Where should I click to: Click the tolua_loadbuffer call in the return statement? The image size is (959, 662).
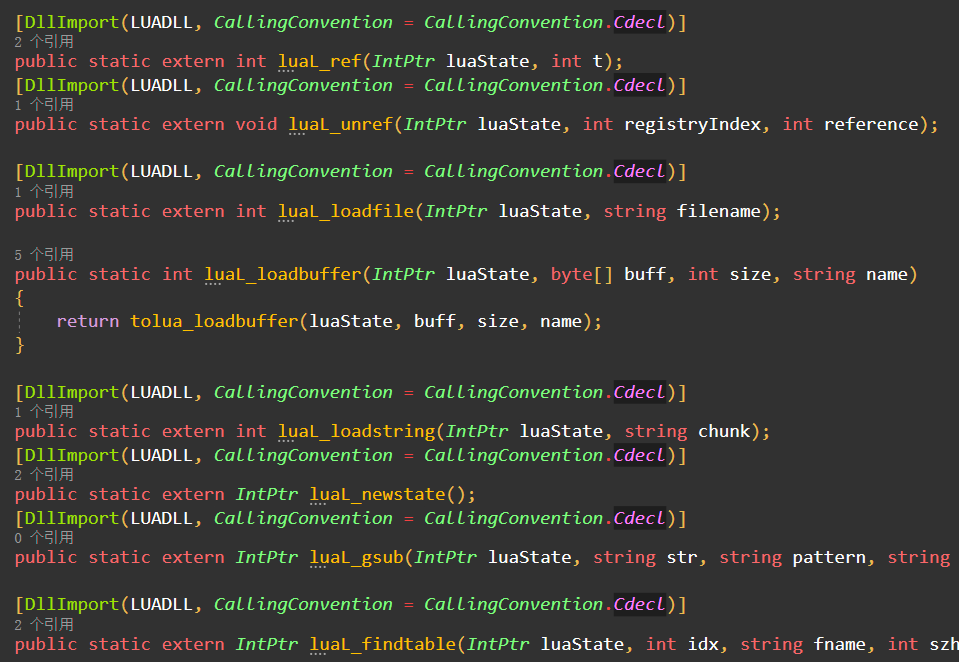(214, 322)
